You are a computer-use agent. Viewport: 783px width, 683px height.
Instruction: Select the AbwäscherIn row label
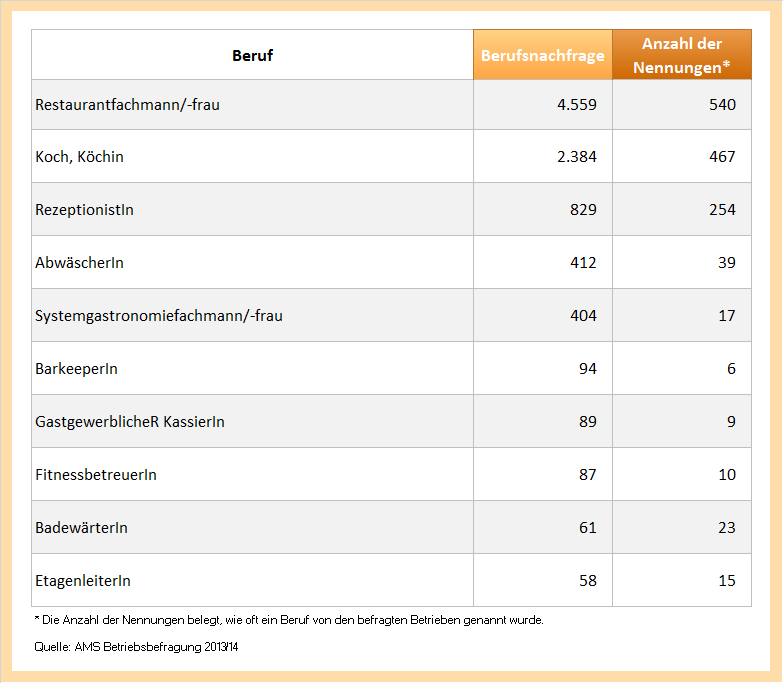click(x=79, y=262)
